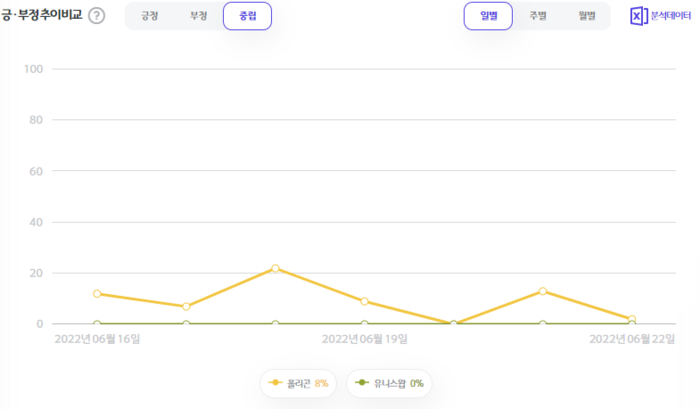Click the green 유니스왑 legend marker icon
The height and width of the screenshot is (409, 700).
361,383
